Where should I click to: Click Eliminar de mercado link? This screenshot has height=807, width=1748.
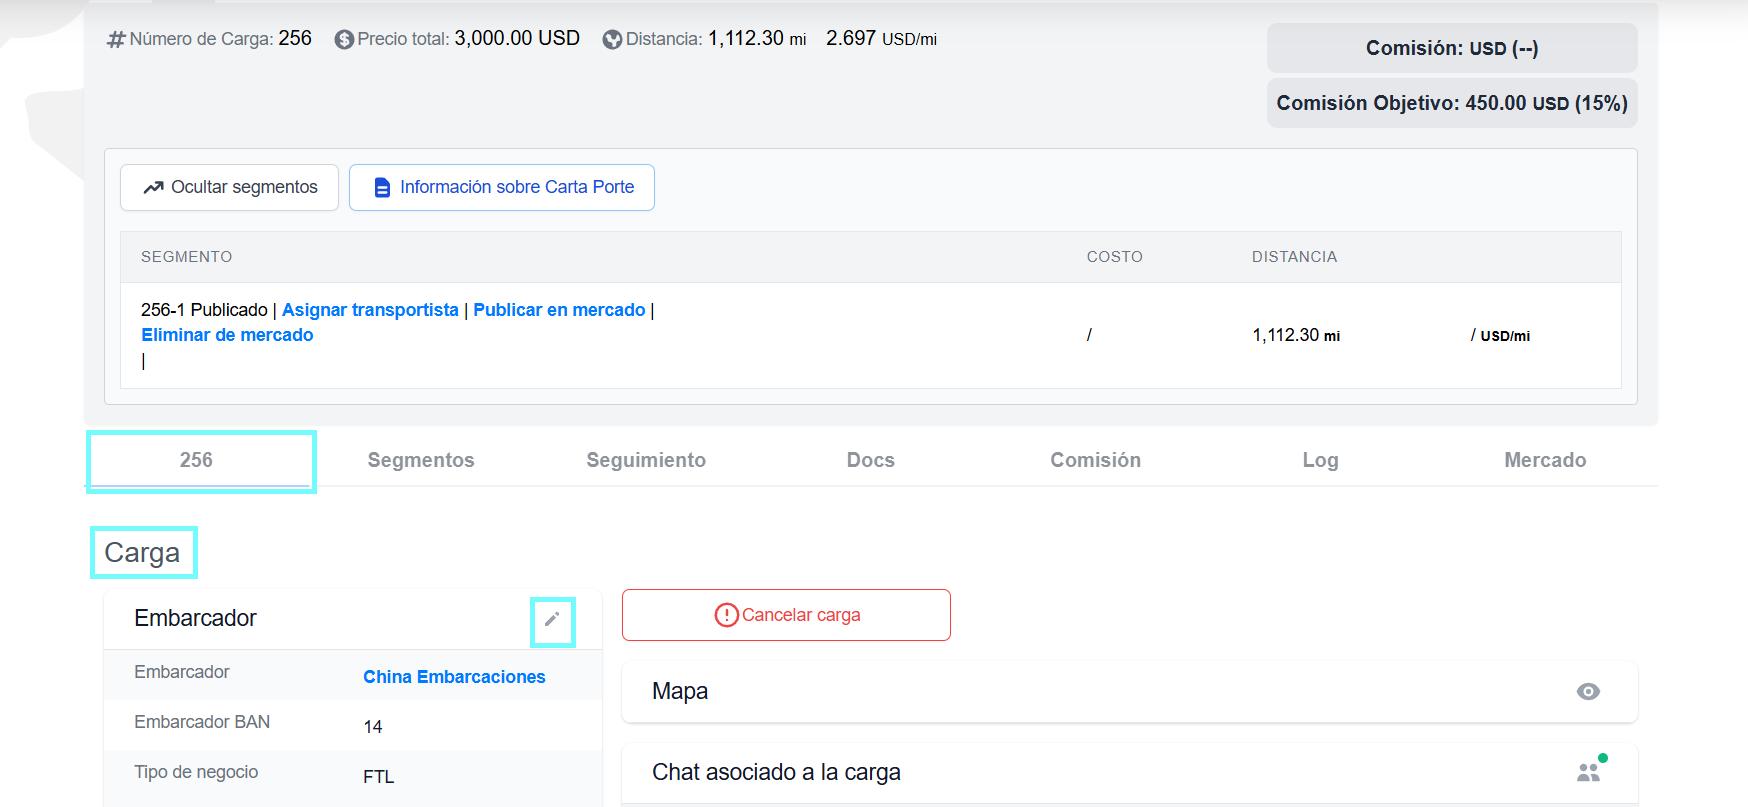(x=227, y=335)
